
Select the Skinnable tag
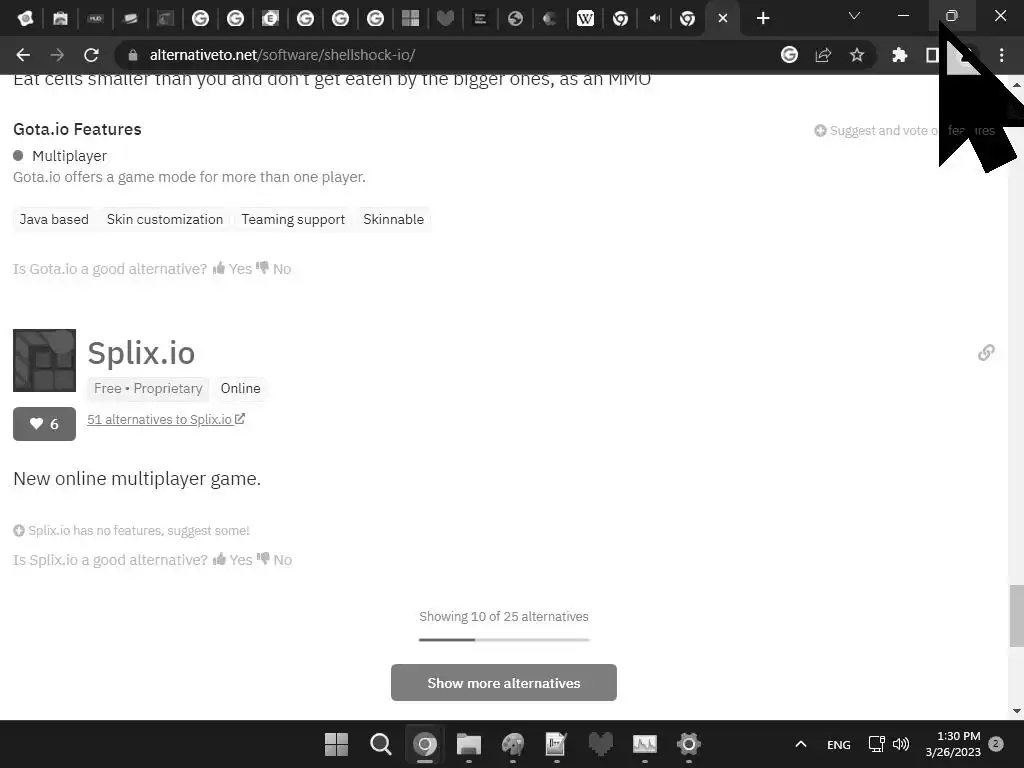(x=393, y=219)
